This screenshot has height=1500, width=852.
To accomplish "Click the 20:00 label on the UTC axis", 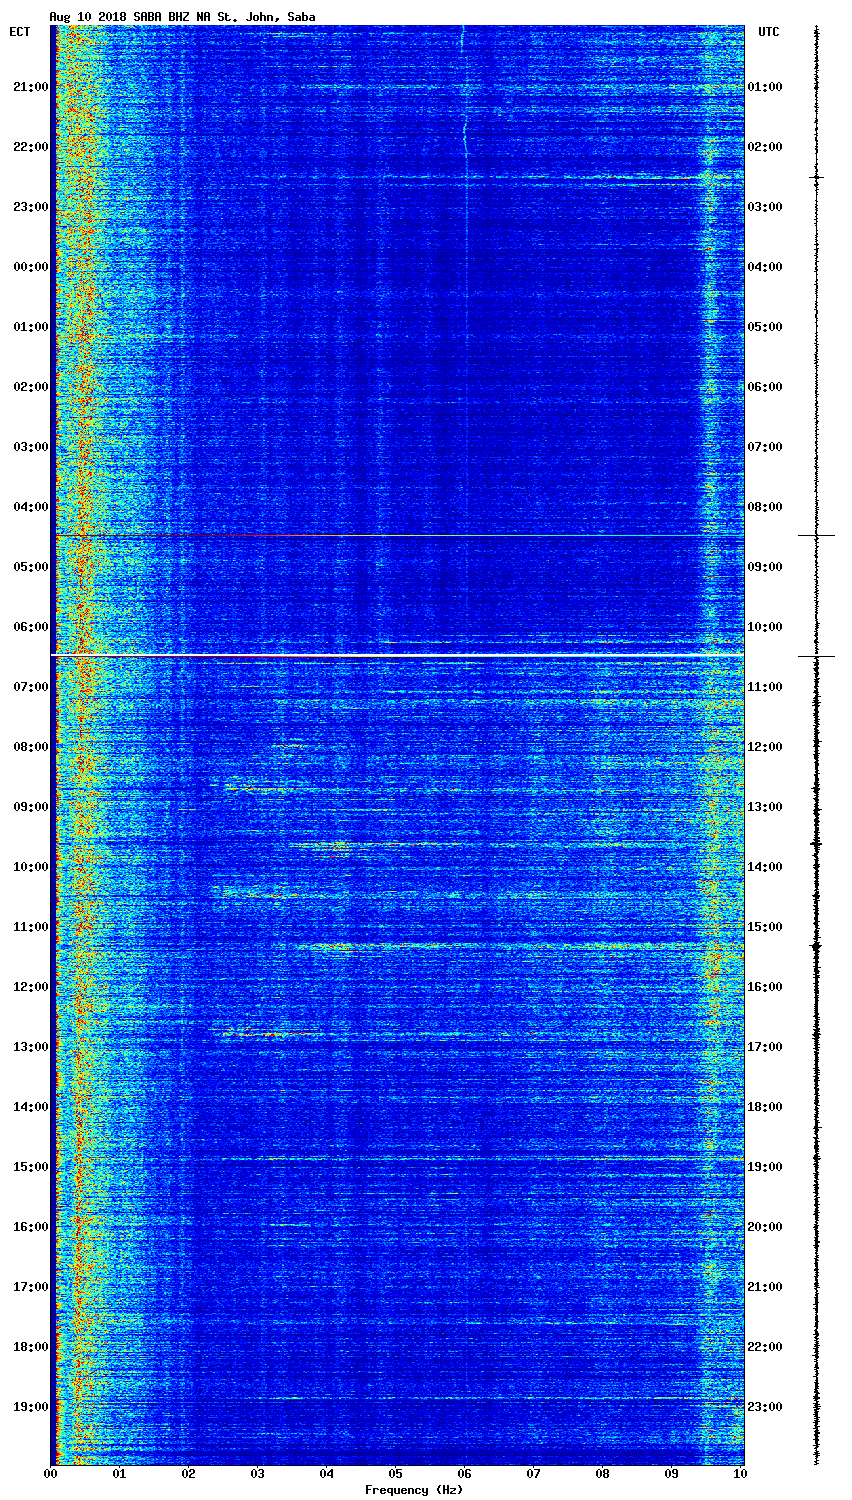I will click(x=765, y=1227).
